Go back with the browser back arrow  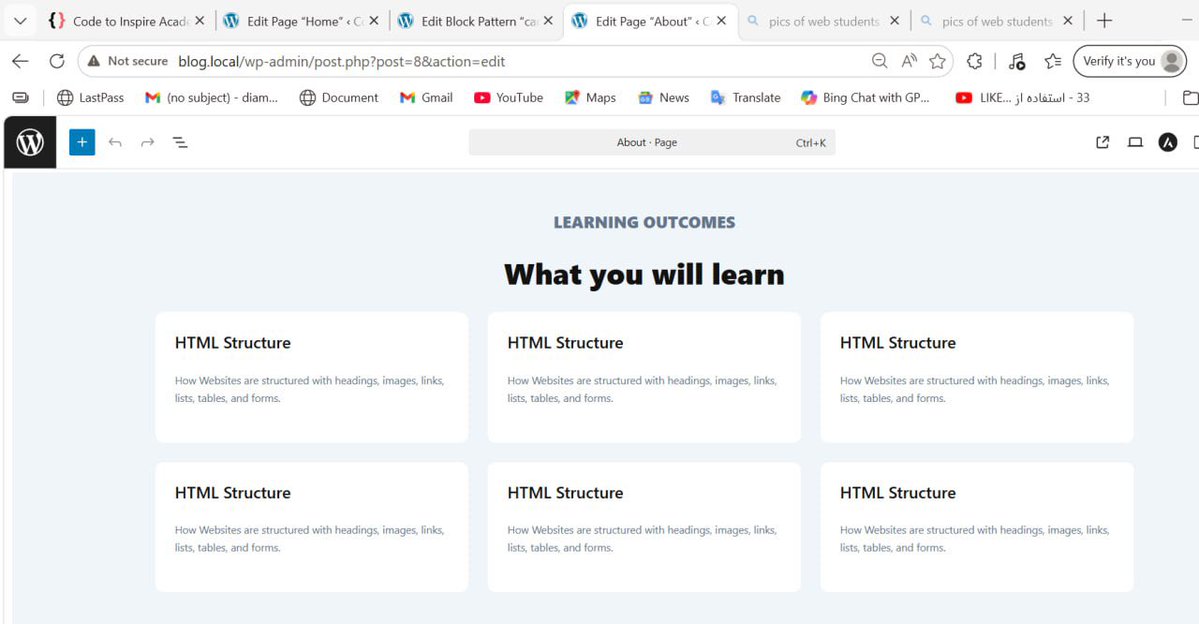pyautogui.click(x=21, y=61)
